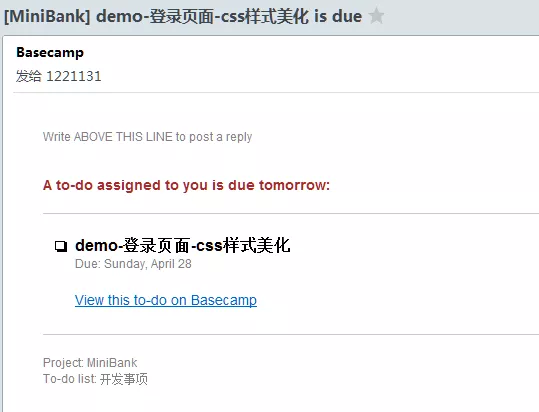Click the To-do list: 开发事项 line
The width and height of the screenshot is (539, 412).
(x=95, y=379)
